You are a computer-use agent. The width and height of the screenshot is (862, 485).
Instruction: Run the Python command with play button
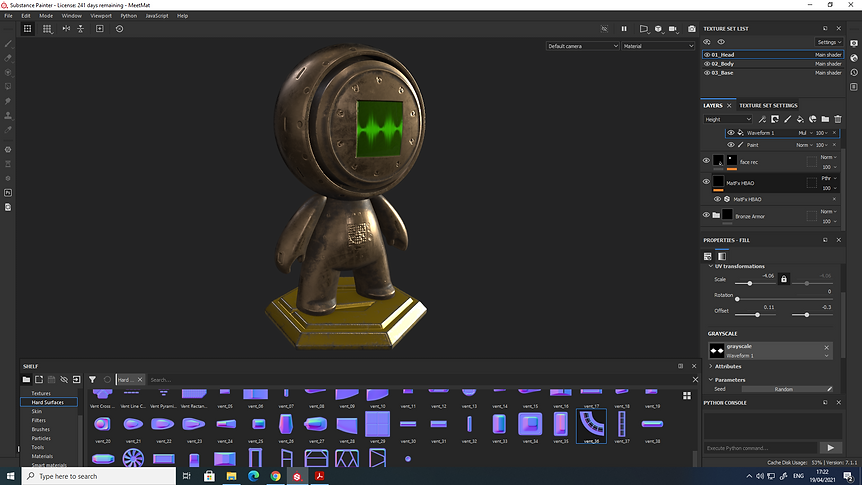[830, 448]
